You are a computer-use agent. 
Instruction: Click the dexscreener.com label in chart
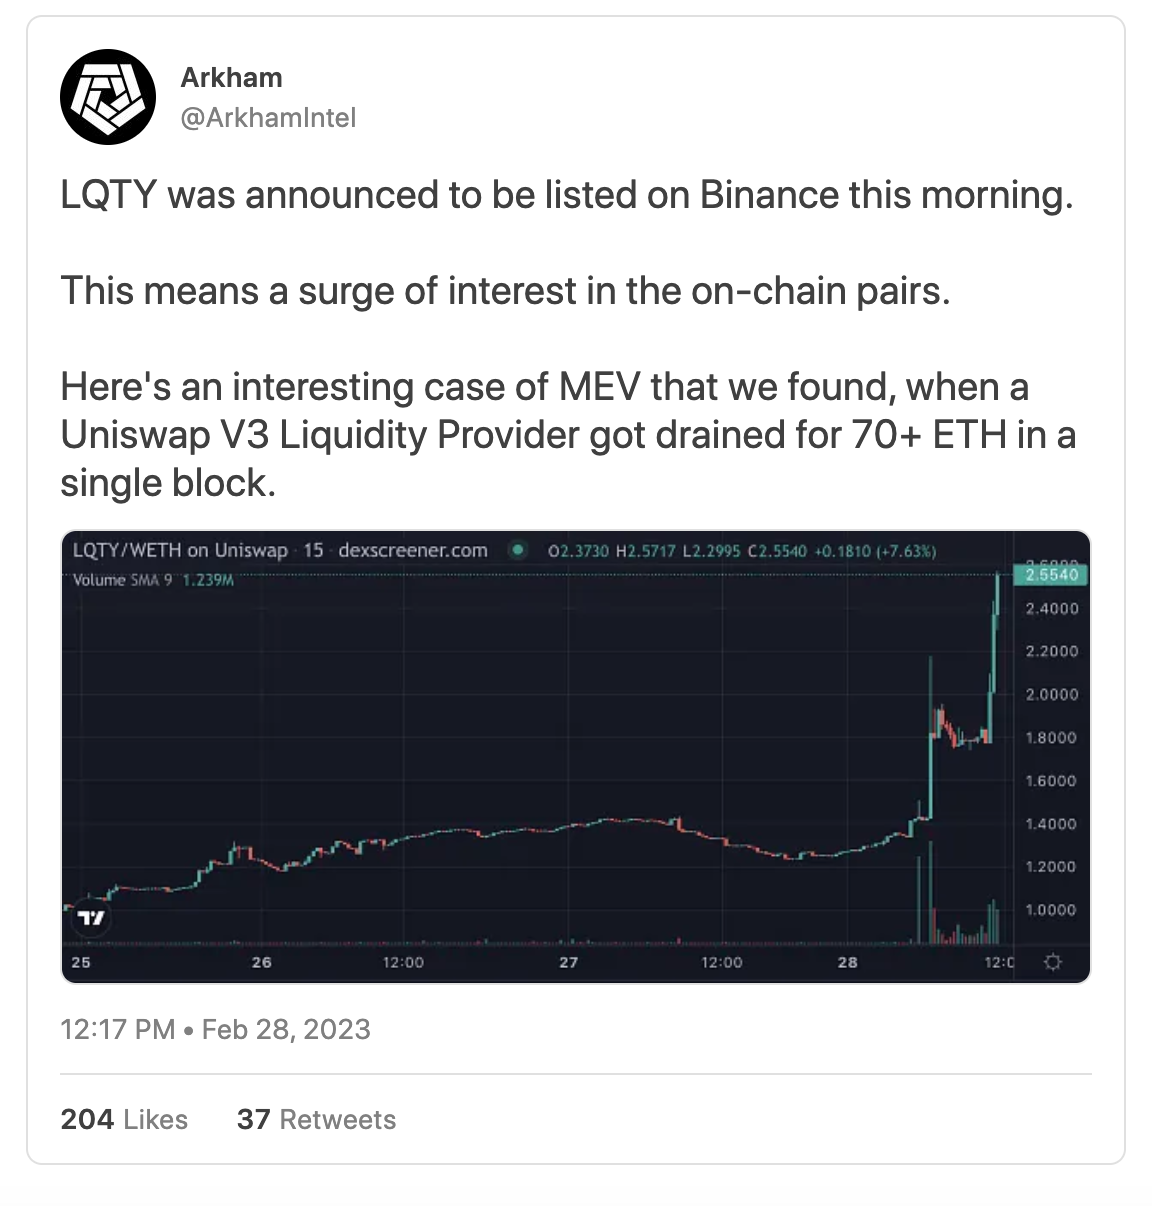tap(413, 550)
